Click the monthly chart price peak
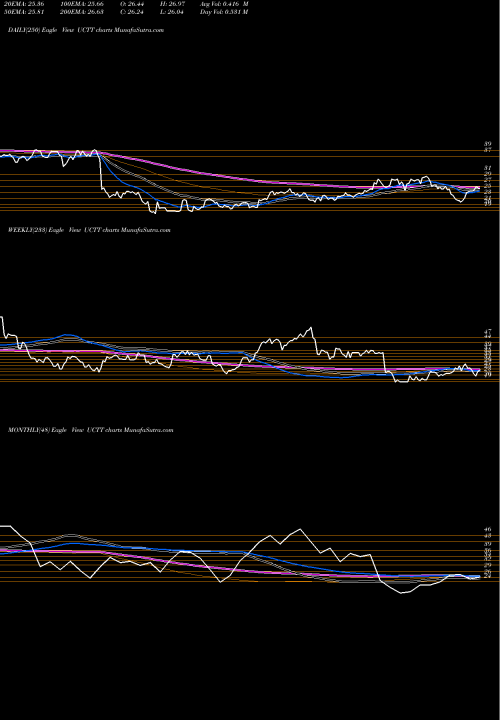This screenshot has height=720, width=500. (x=300, y=529)
